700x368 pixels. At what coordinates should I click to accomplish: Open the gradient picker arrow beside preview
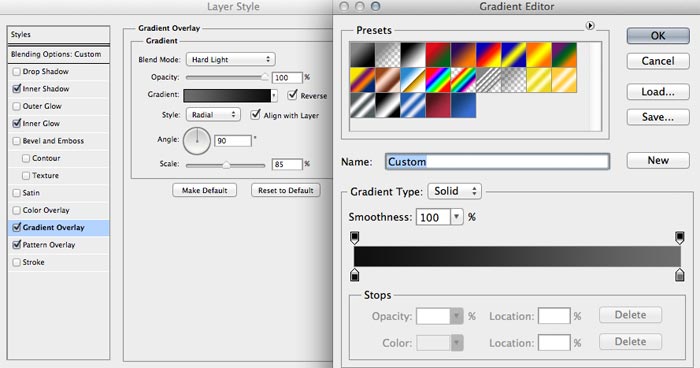[274, 96]
